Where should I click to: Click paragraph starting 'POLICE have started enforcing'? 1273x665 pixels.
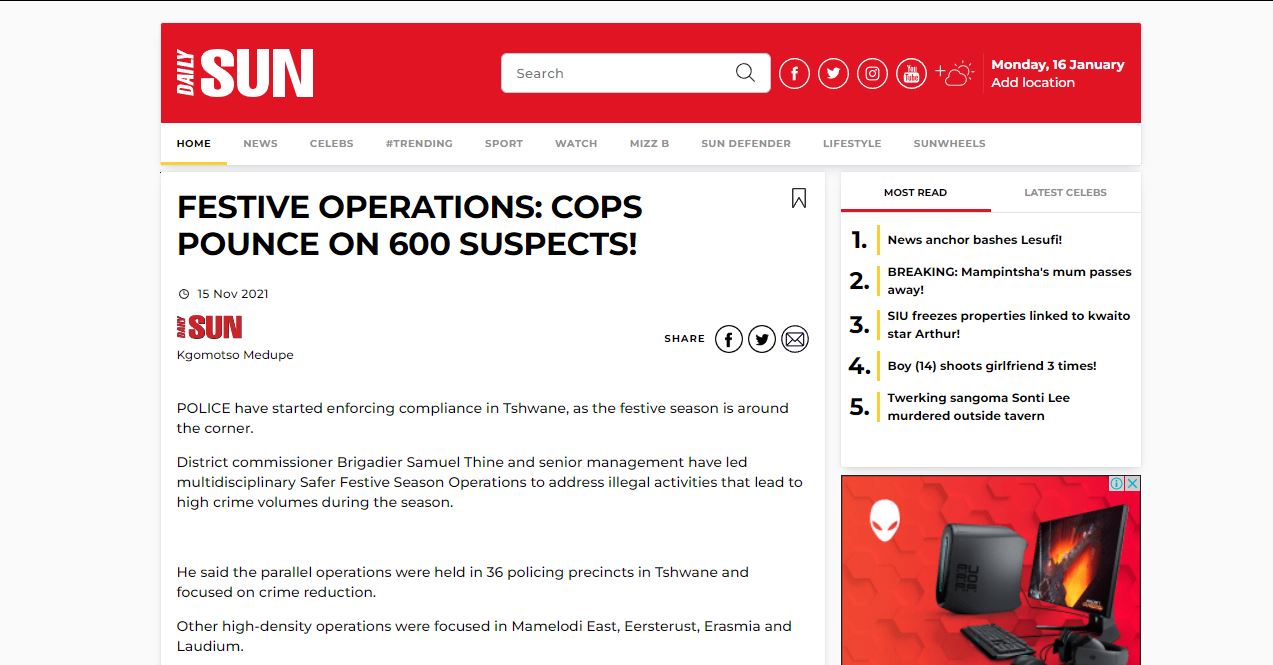[483, 418]
